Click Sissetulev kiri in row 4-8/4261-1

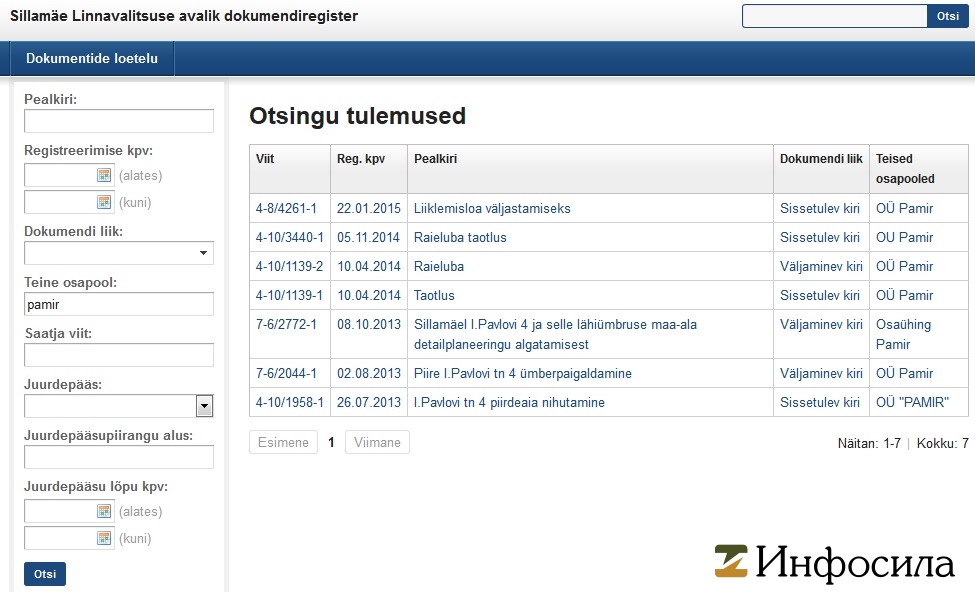click(x=820, y=208)
